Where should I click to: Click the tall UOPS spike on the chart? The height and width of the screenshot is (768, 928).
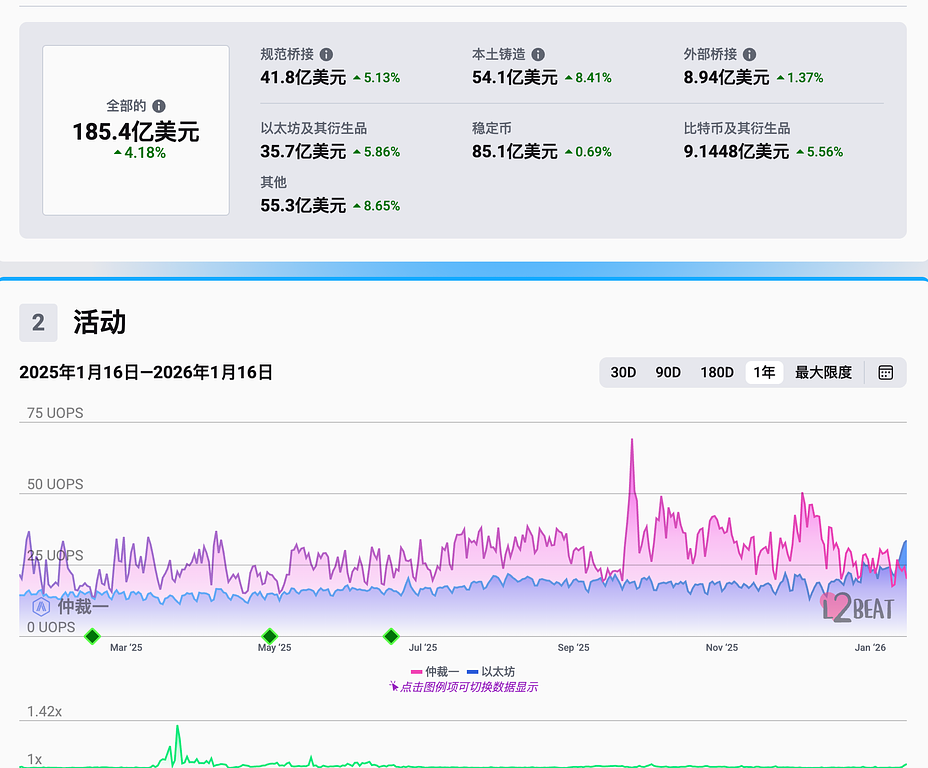pos(632,442)
